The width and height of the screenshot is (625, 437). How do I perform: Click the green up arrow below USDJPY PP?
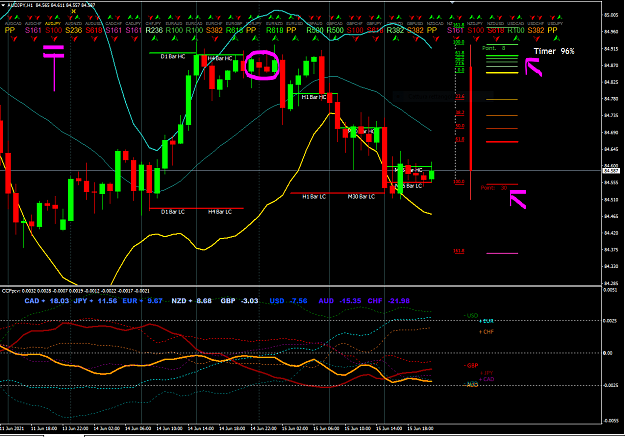[556, 39]
